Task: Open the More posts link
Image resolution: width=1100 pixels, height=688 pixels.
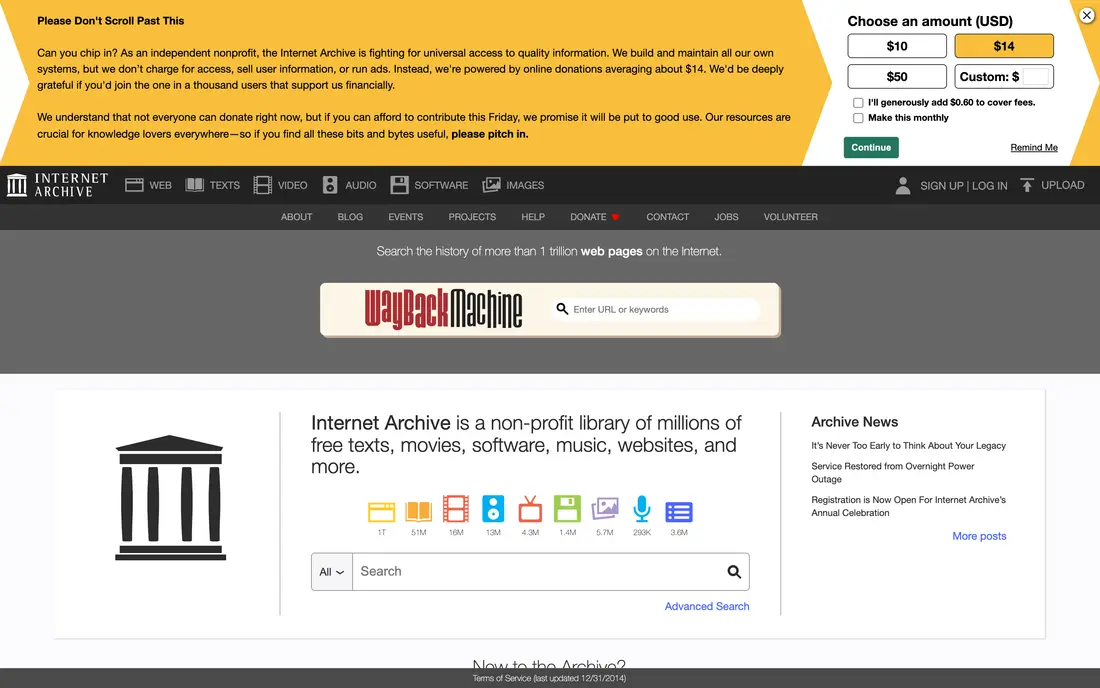Action: pyautogui.click(x=979, y=536)
